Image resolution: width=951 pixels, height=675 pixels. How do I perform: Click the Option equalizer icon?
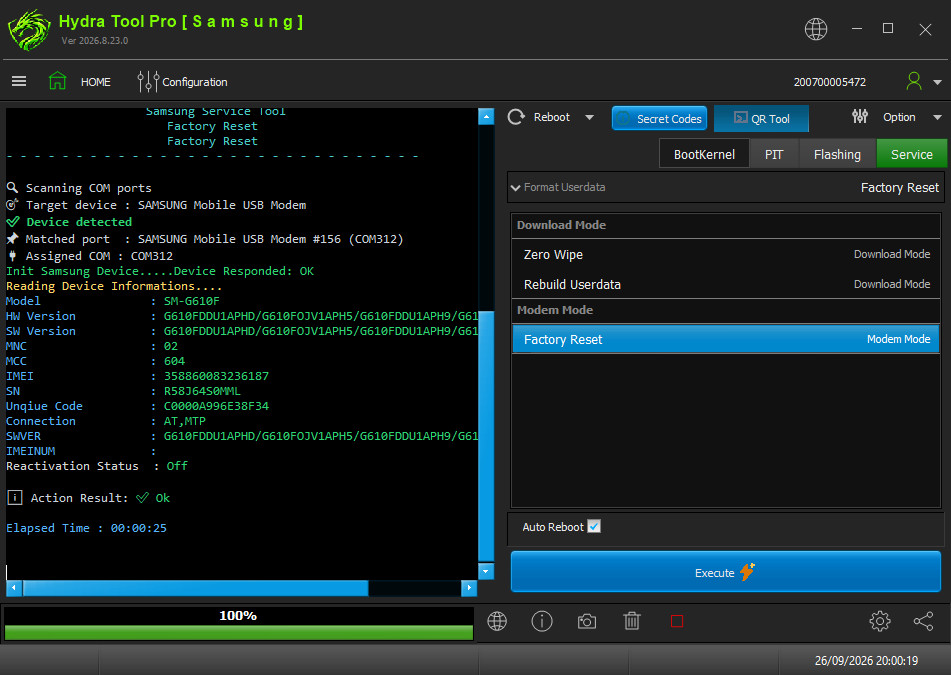859,116
